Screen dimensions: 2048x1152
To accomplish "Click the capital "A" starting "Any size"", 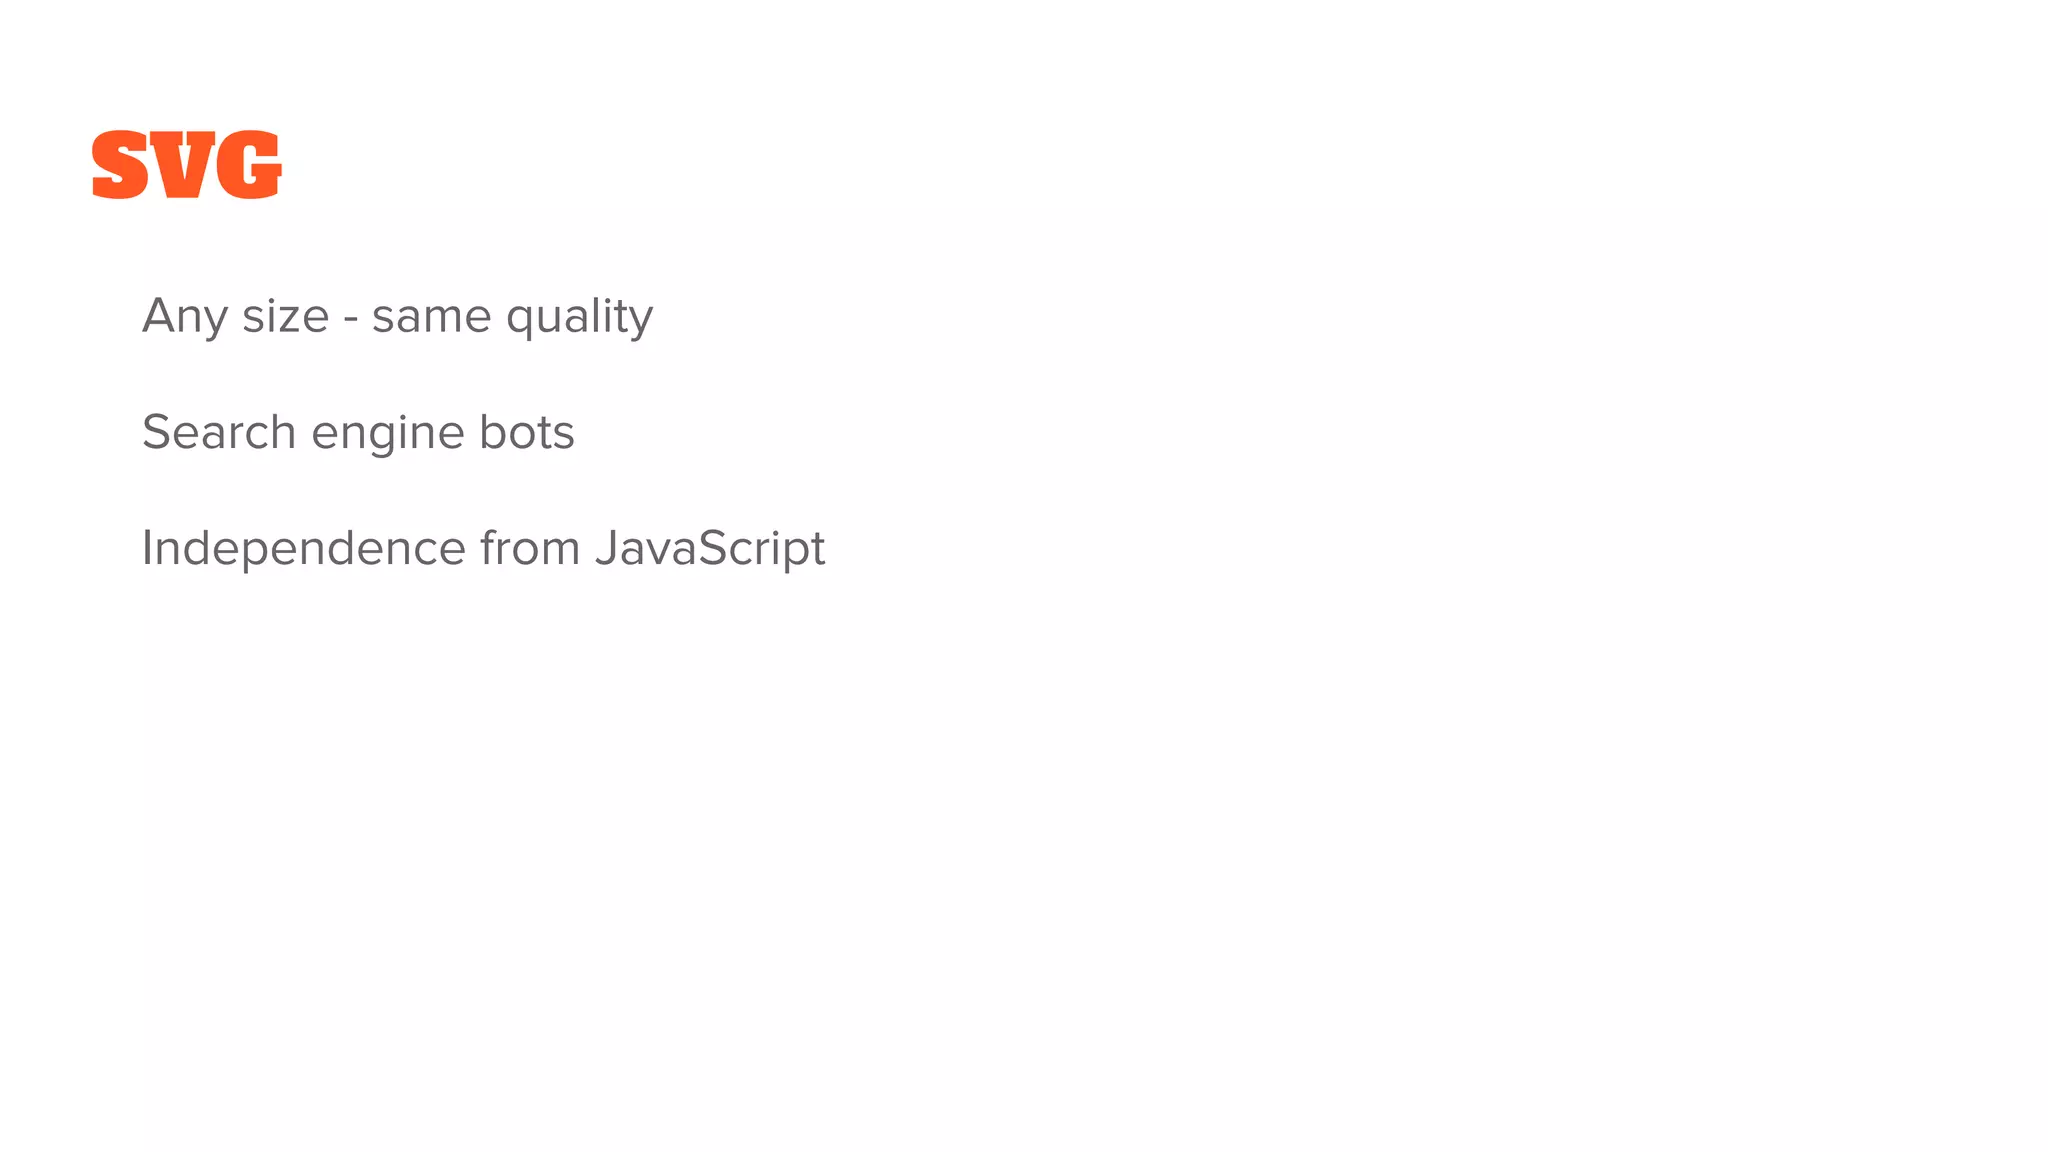I will pos(160,317).
